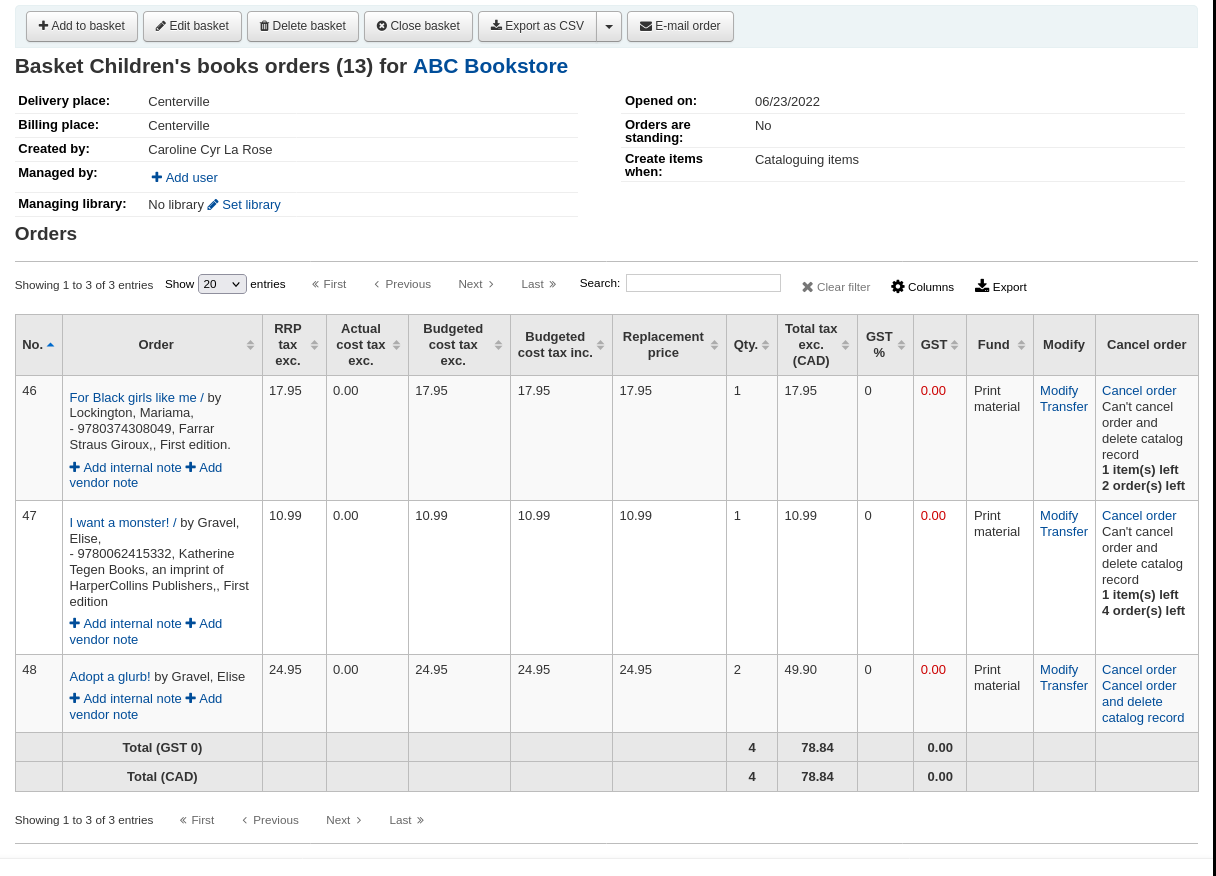Click the table Export download icon

tap(1000, 286)
